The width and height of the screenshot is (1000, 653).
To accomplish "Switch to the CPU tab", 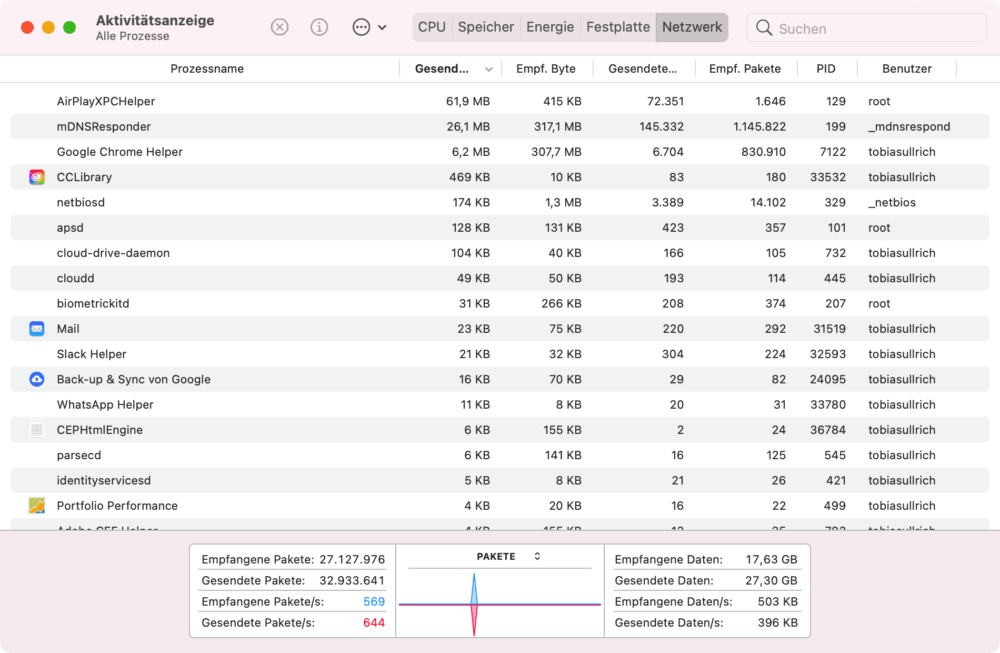I will [432, 27].
